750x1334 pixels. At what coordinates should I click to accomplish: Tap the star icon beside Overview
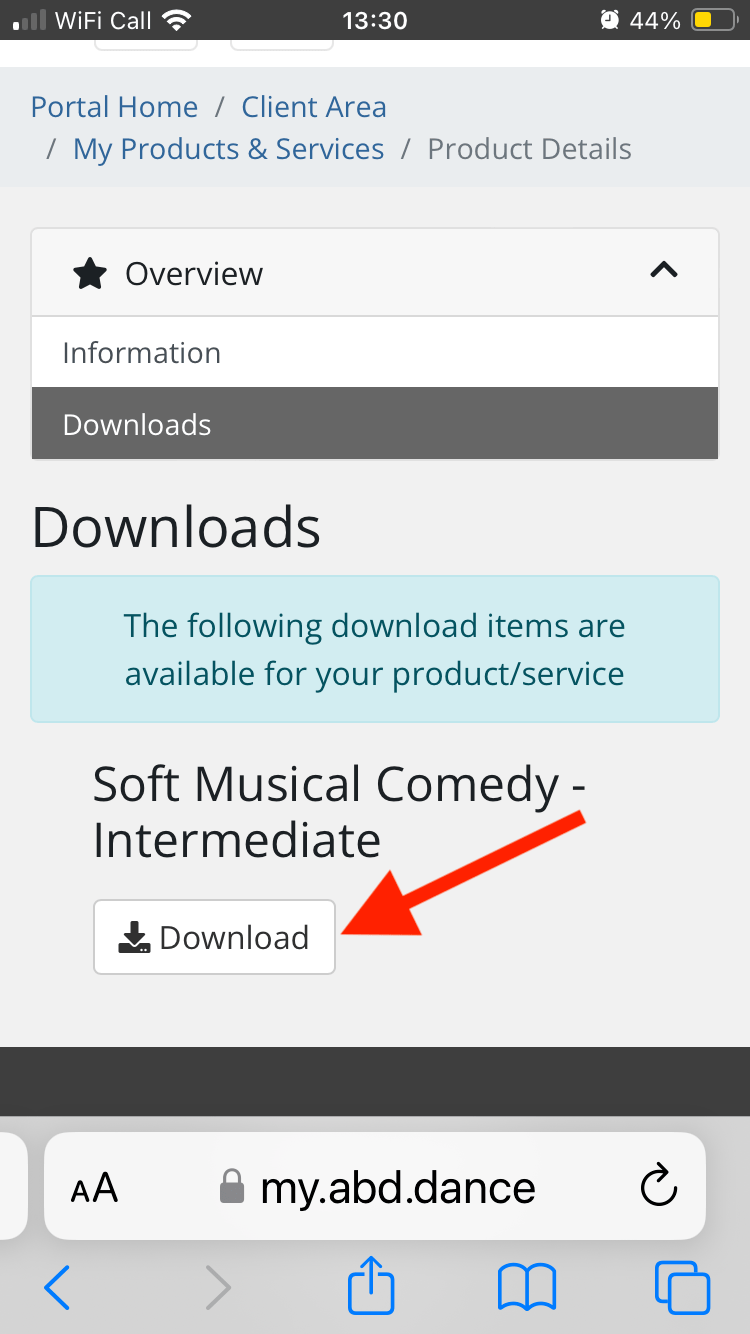pos(90,274)
